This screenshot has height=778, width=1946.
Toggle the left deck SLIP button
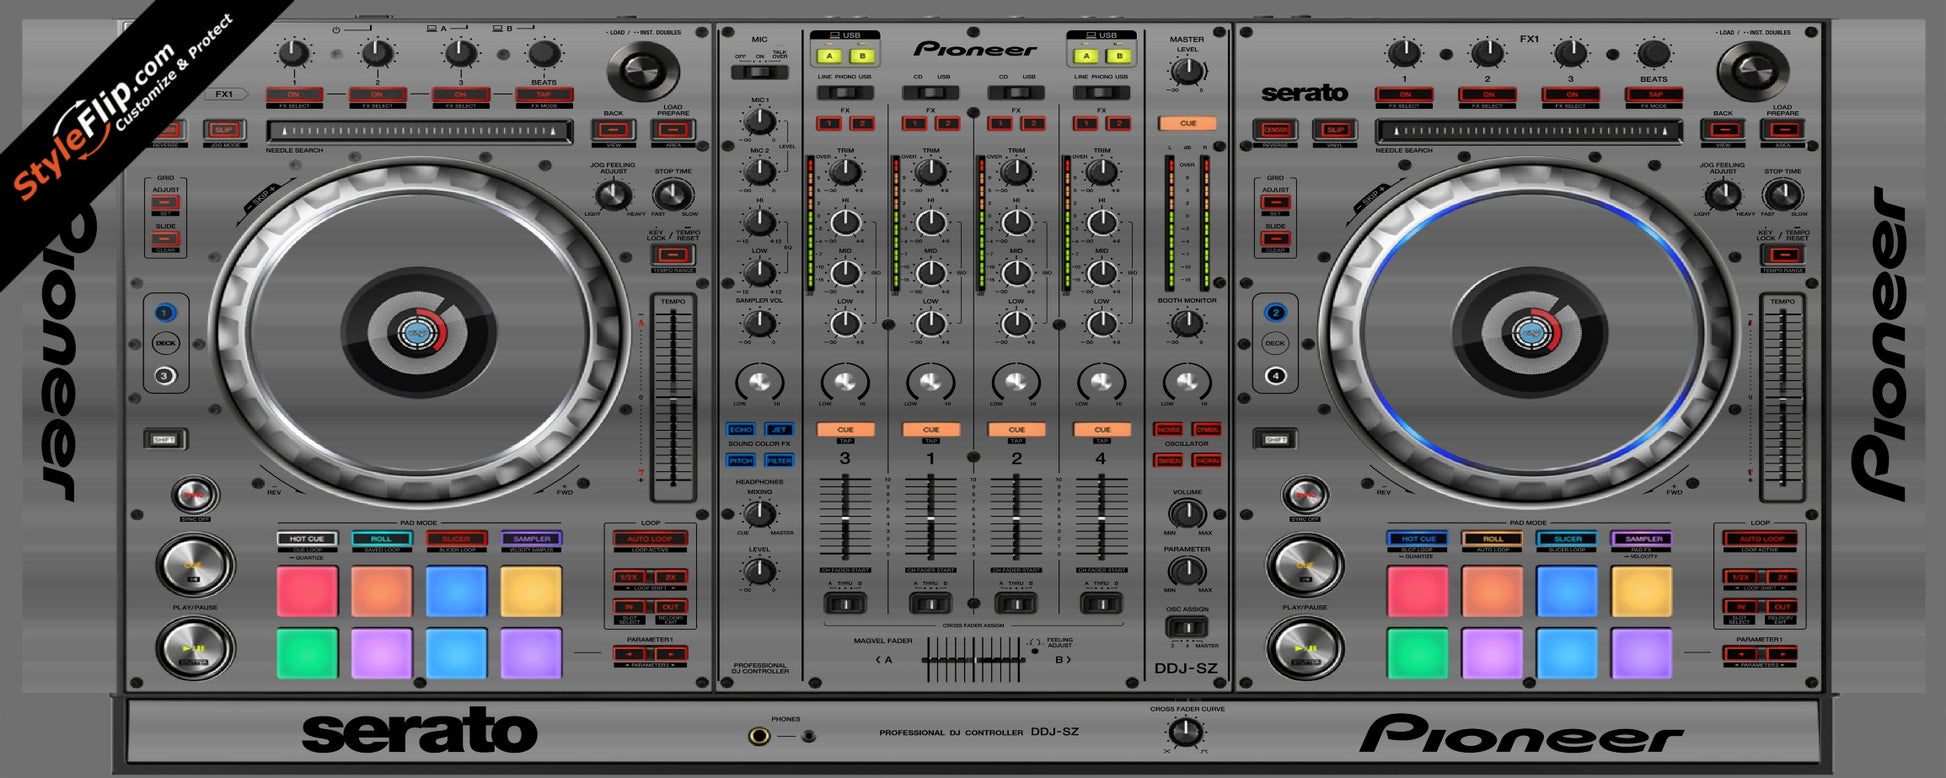click(x=224, y=130)
